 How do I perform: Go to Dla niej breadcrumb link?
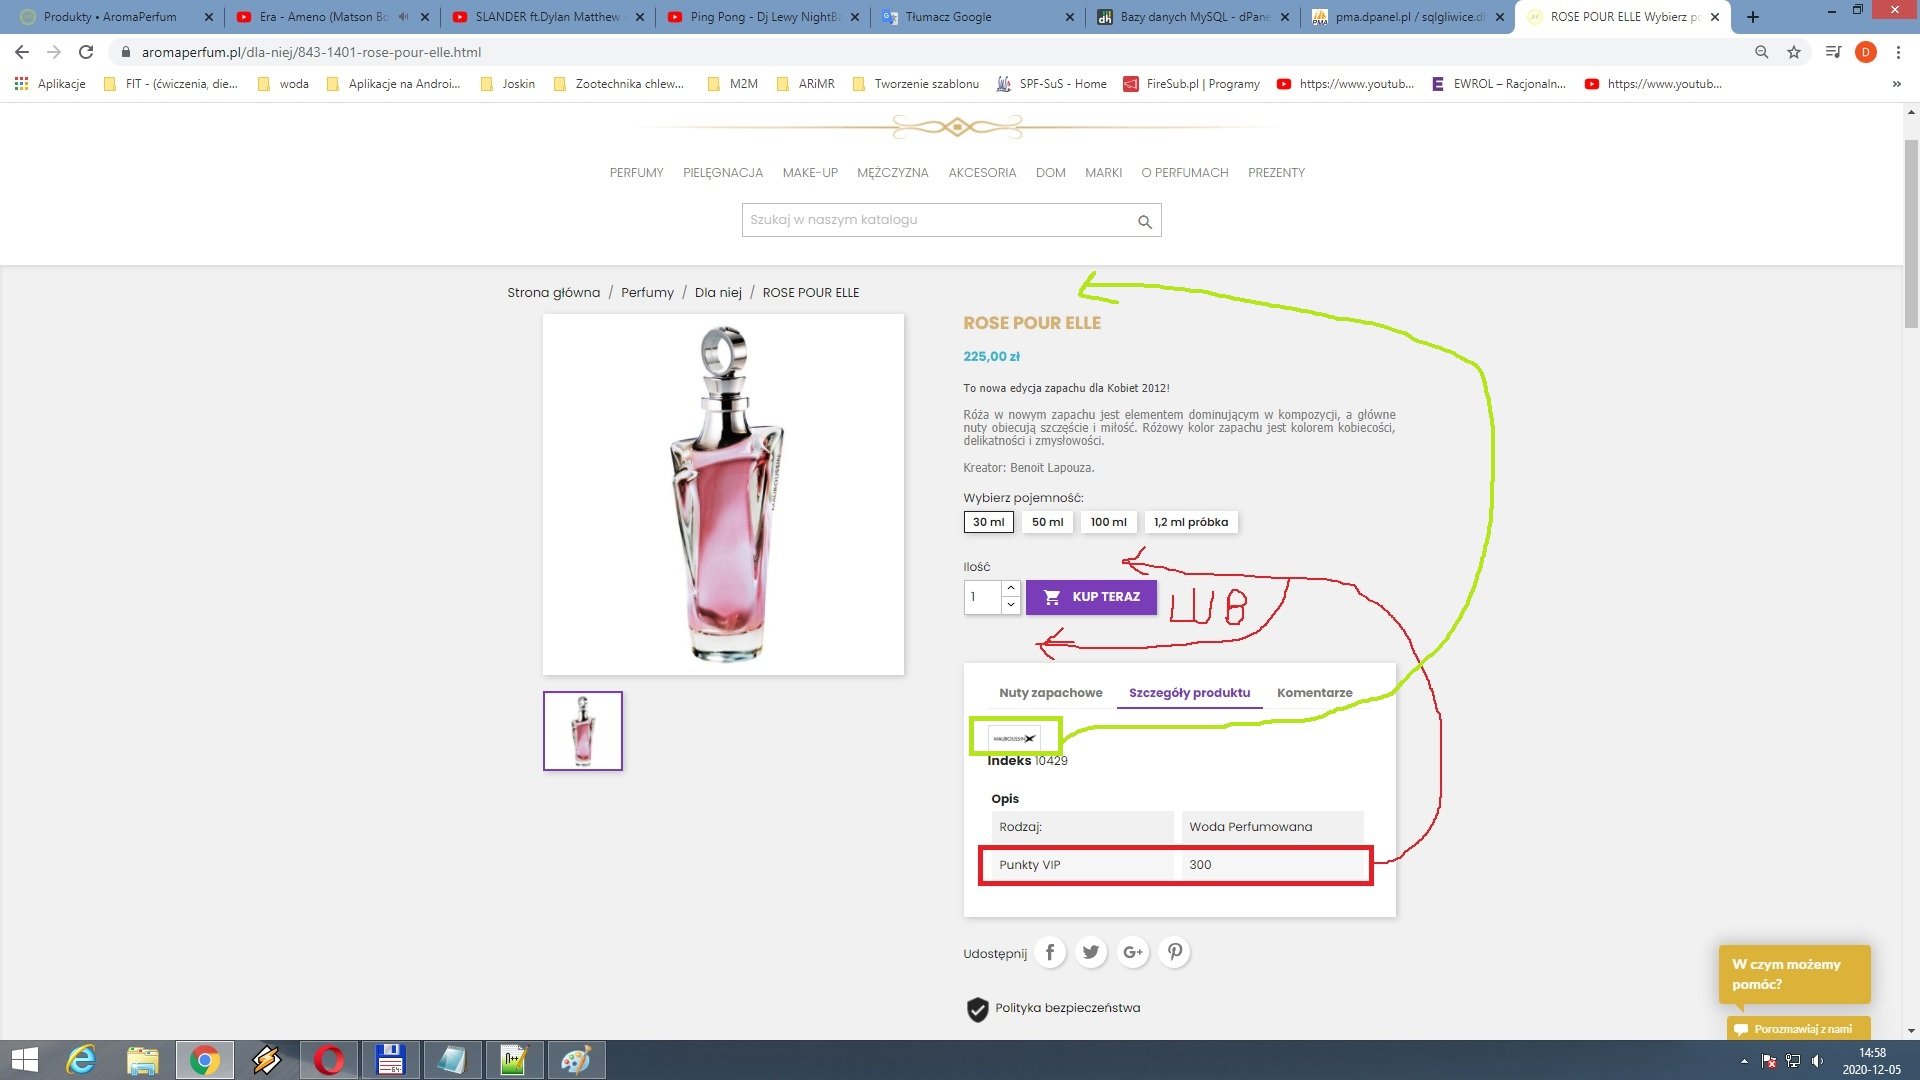(718, 293)
